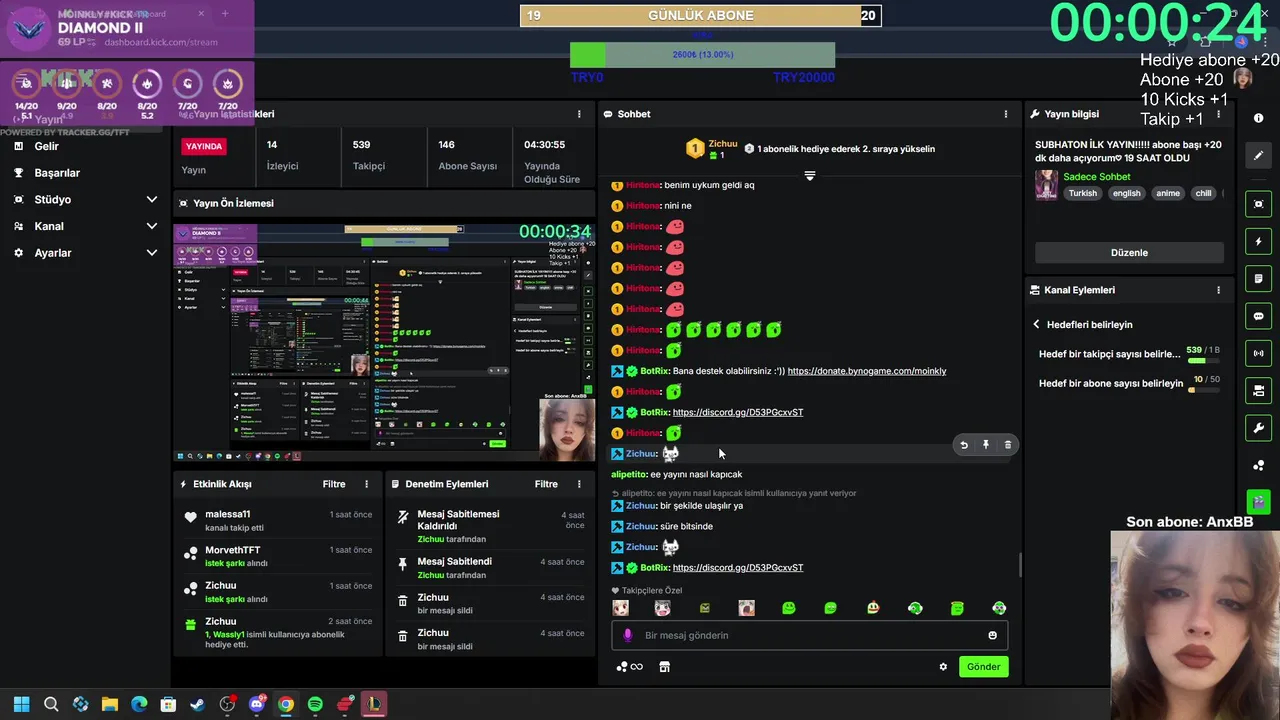Open Etkinlik Akışı three-dot menu

(x=366, y=484)
